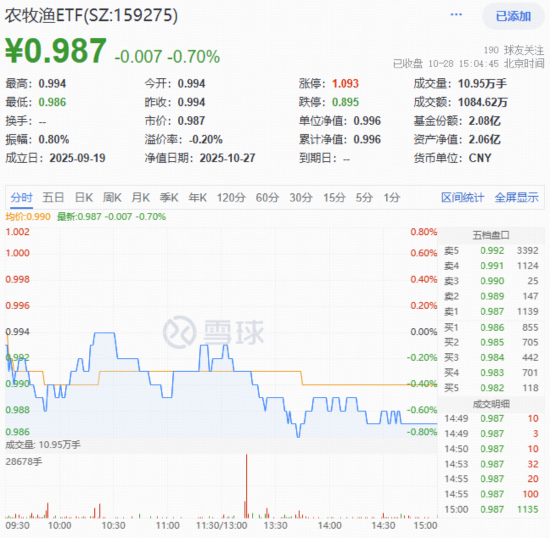
Task: Open the 月K chart tab
Action: coord(141,197)
